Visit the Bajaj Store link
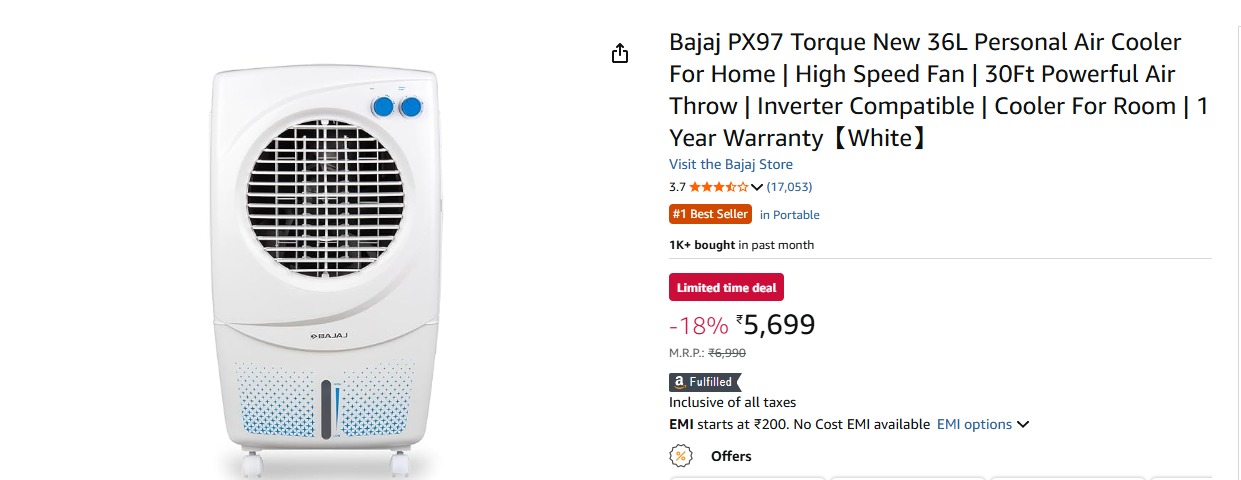The height and width of the screenshot is (480, 1241). pyautogui.click(x=731, y=164)
